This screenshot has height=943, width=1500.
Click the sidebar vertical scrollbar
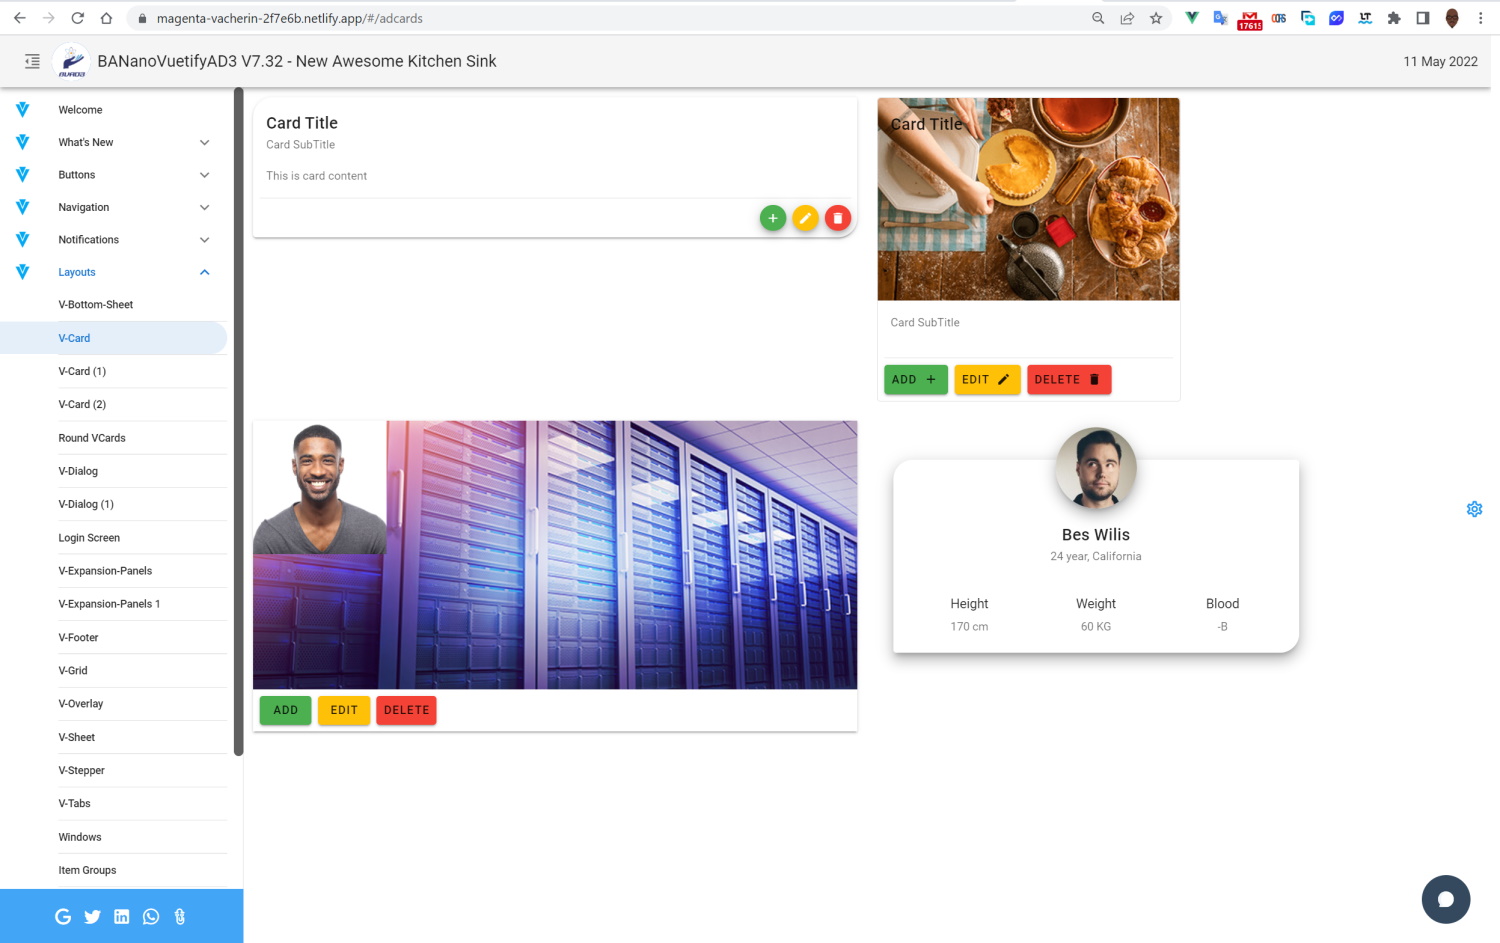[238, 422]
